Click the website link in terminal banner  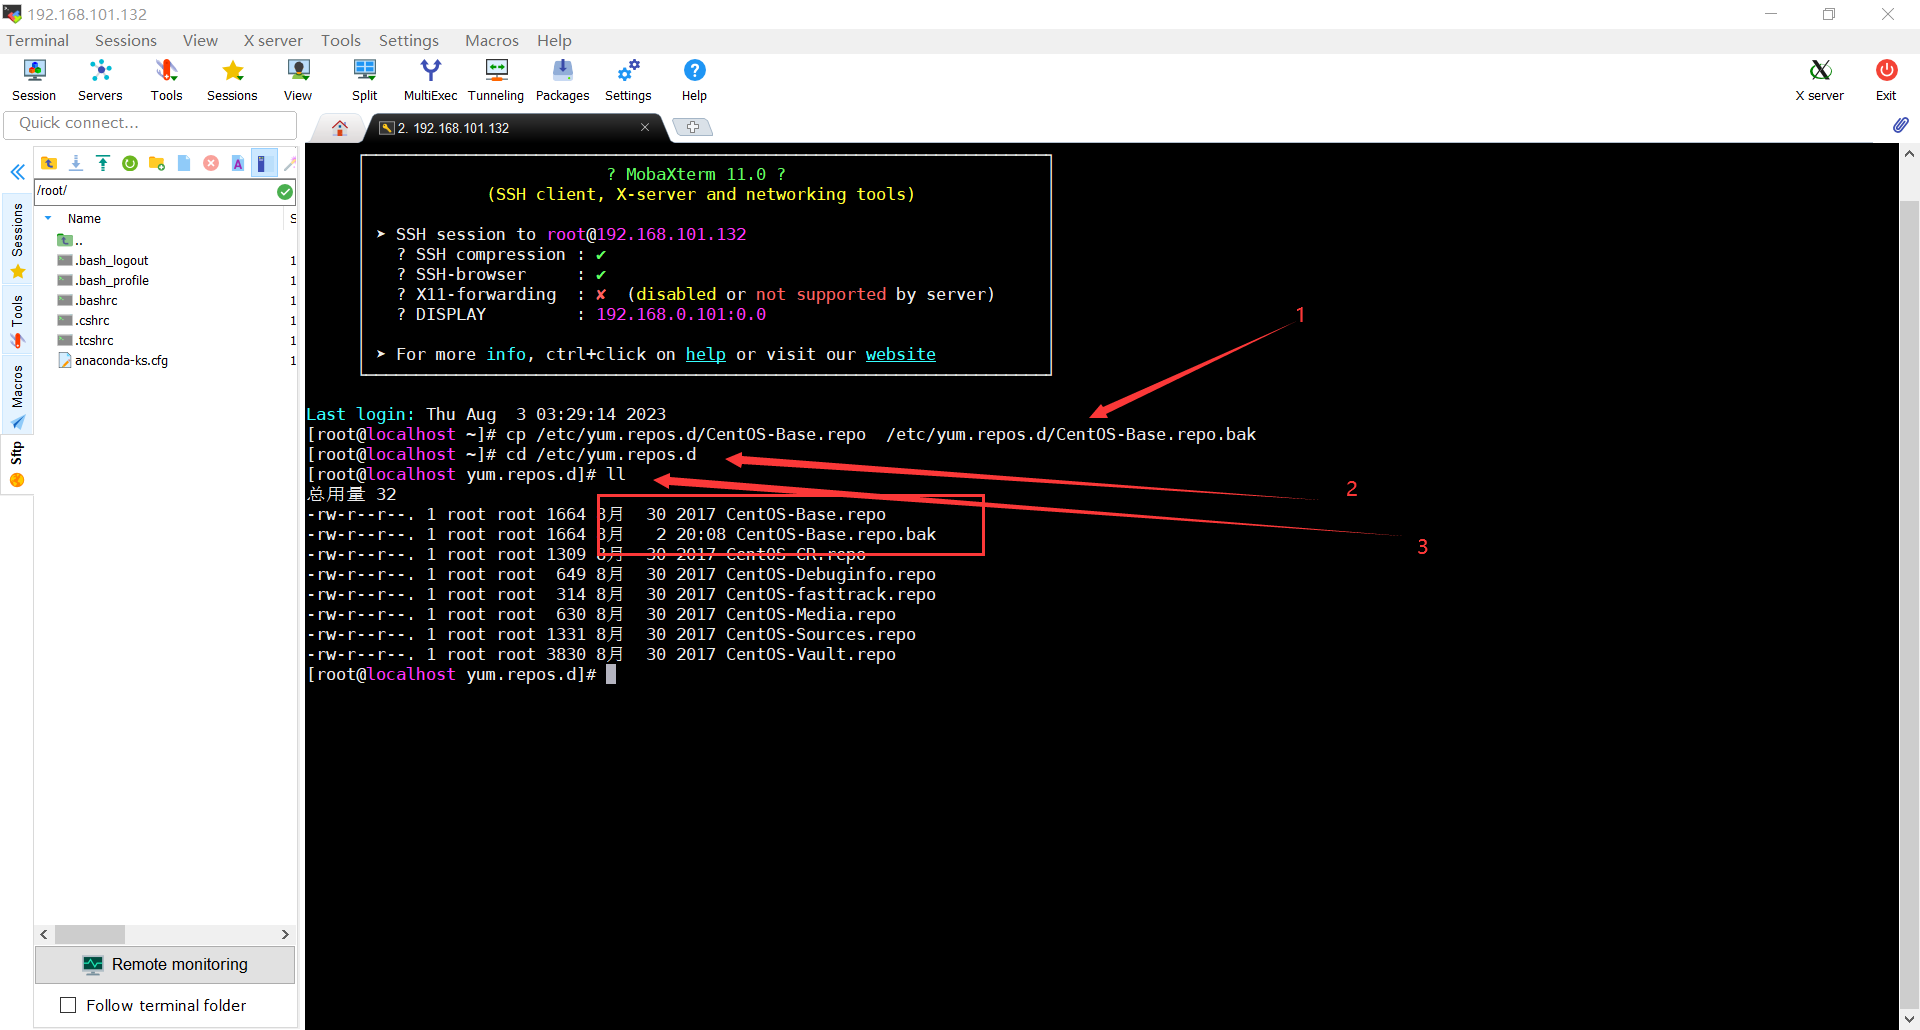(x=900, y=354)
